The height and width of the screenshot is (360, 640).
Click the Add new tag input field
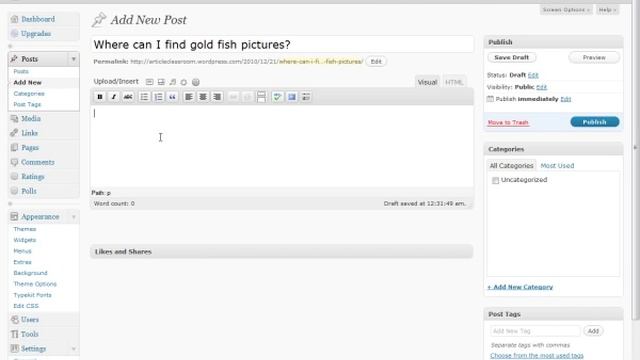(x=535, y=331)
